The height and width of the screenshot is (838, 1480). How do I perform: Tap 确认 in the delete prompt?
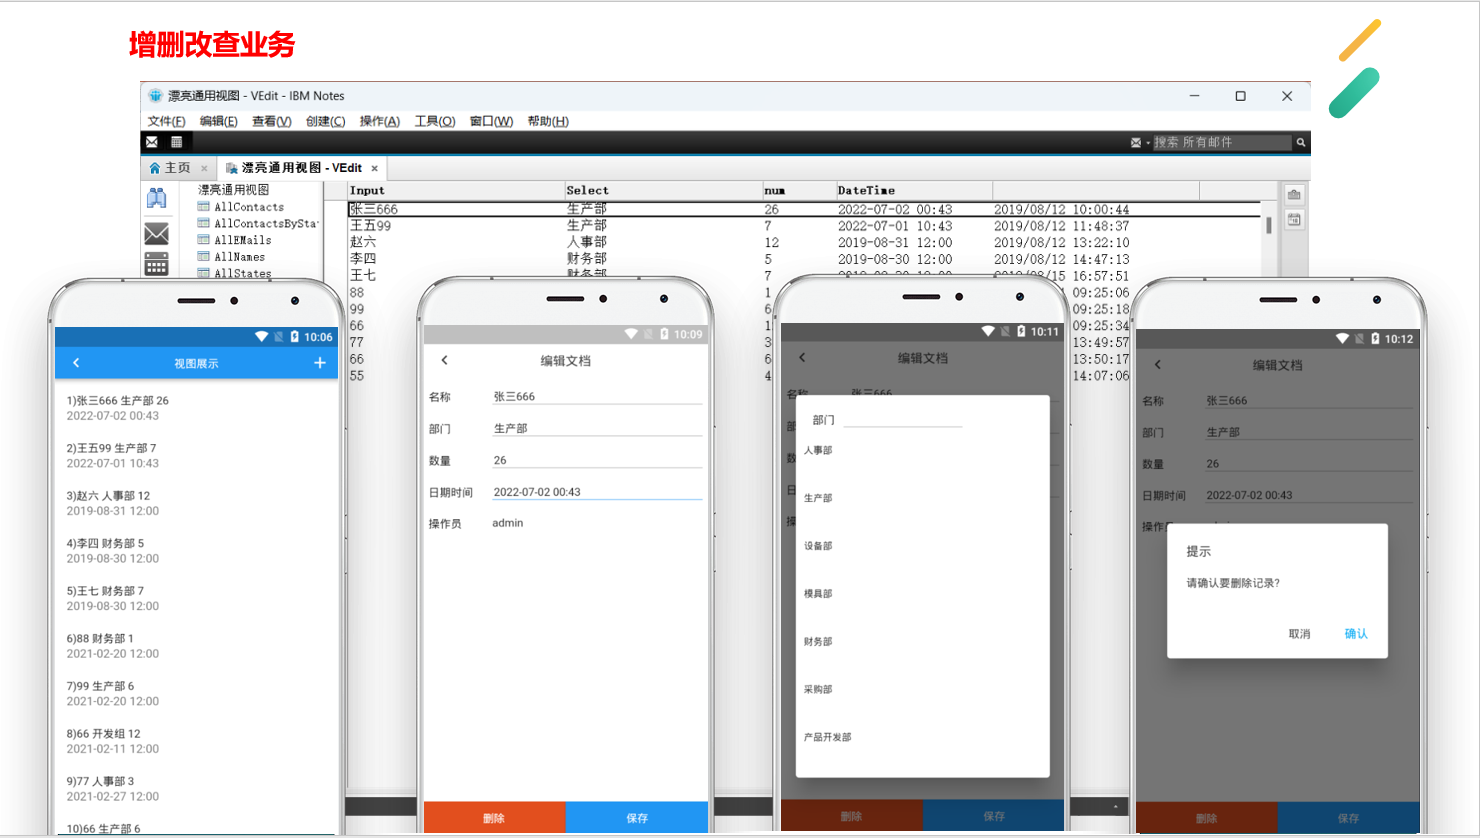coord(1356,634)
